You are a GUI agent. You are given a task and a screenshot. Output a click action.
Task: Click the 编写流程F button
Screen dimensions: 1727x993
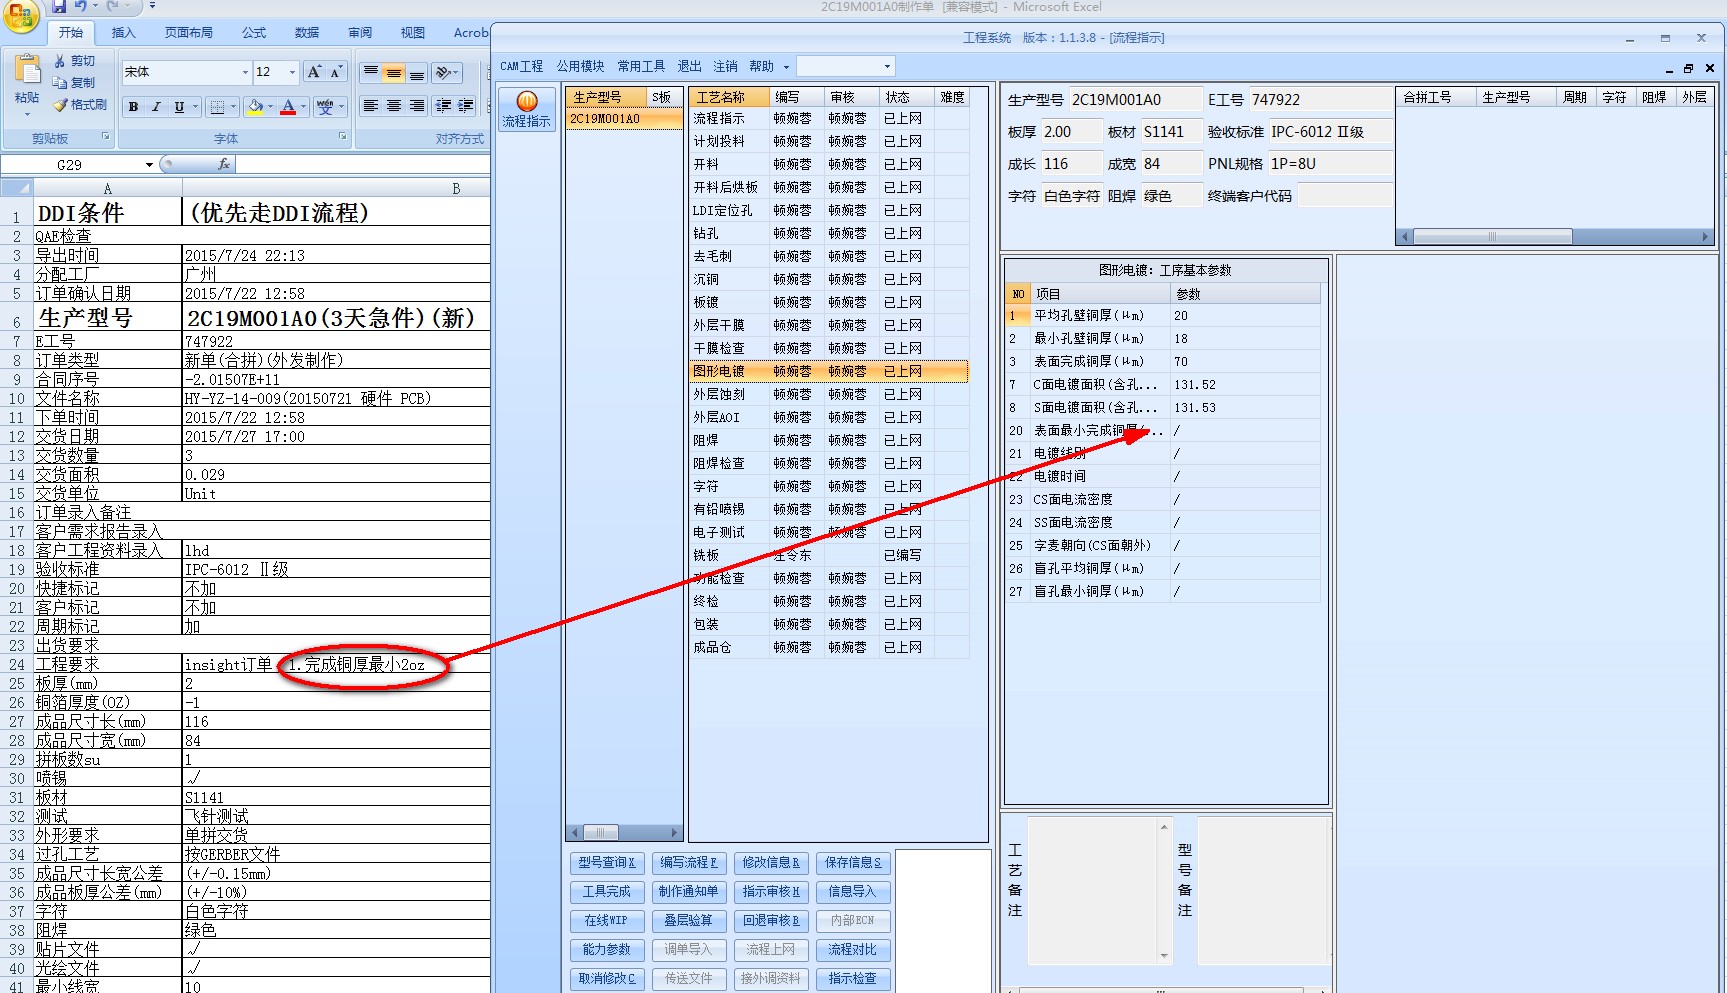click(x=688, y=862)
